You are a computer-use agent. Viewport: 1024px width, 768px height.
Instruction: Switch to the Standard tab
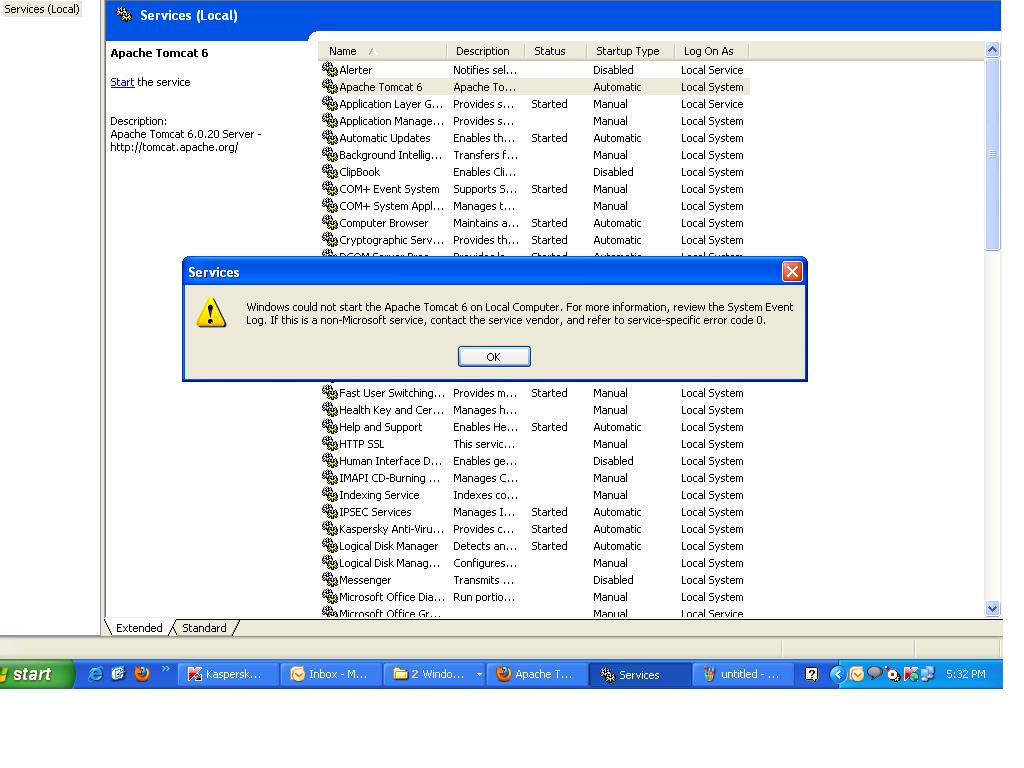point(204,628)
